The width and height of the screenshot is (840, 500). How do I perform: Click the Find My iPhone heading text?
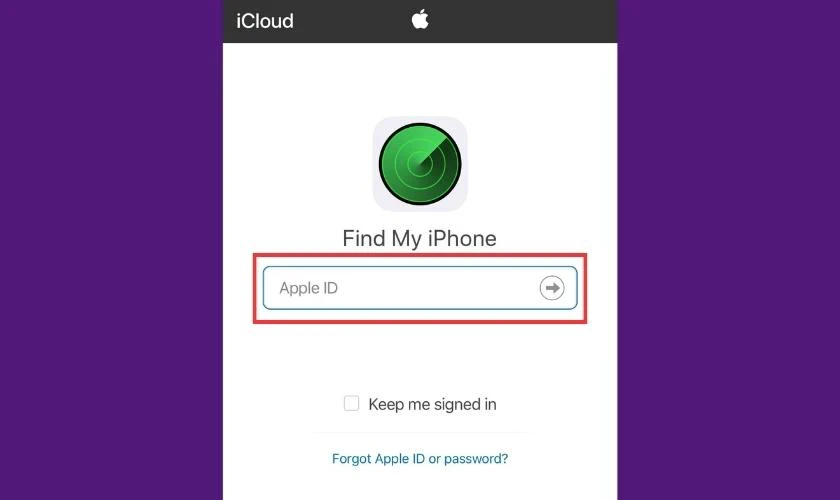pos(419,239)
